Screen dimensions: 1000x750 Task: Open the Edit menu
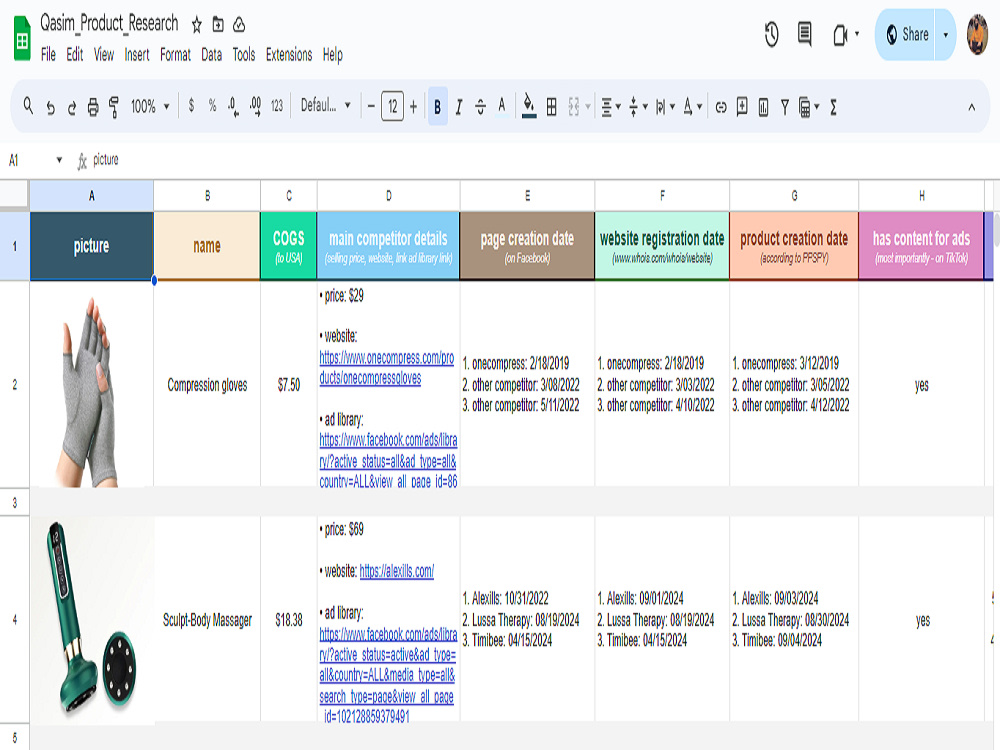(75, 55)
